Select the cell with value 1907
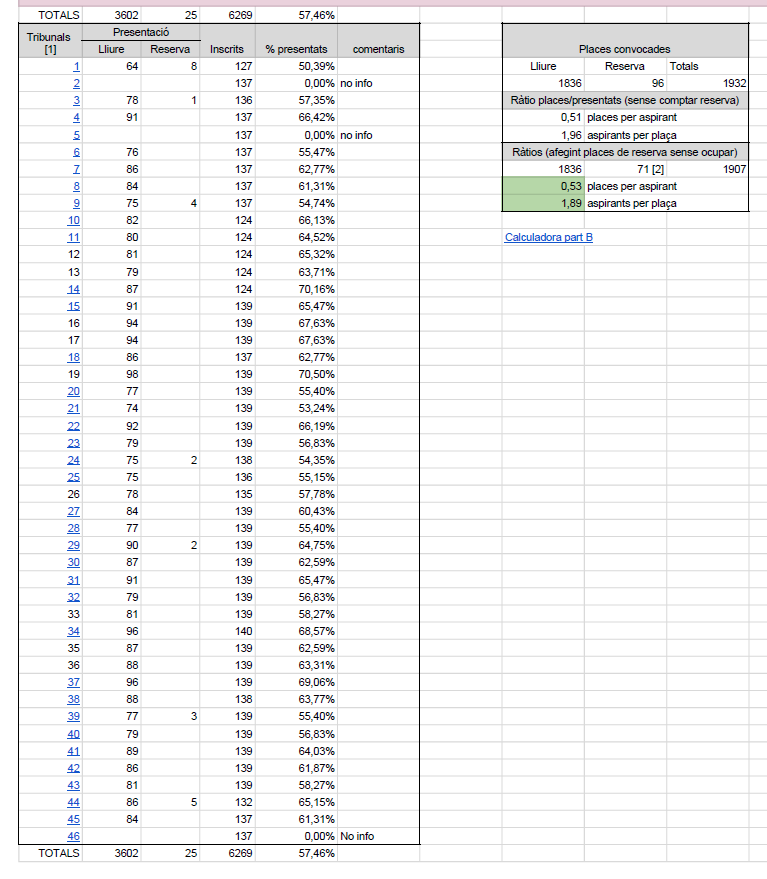 (x=708, y=169)
